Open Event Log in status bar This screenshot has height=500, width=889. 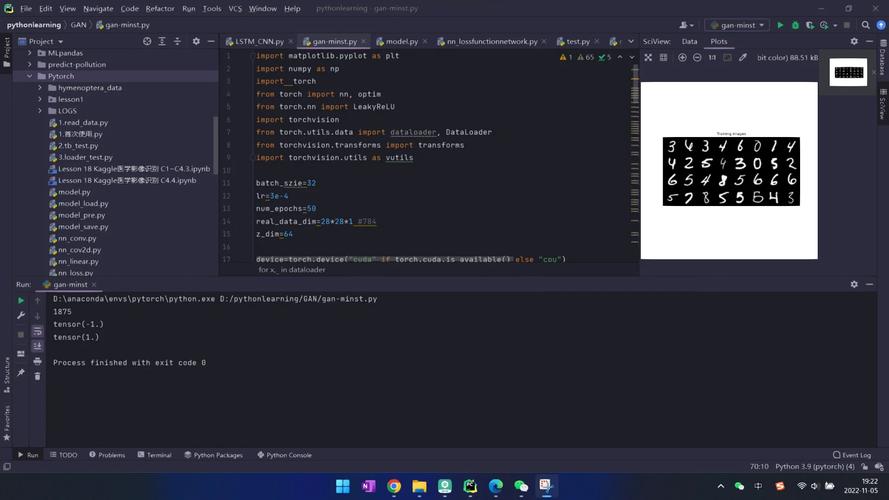[852, 455]
